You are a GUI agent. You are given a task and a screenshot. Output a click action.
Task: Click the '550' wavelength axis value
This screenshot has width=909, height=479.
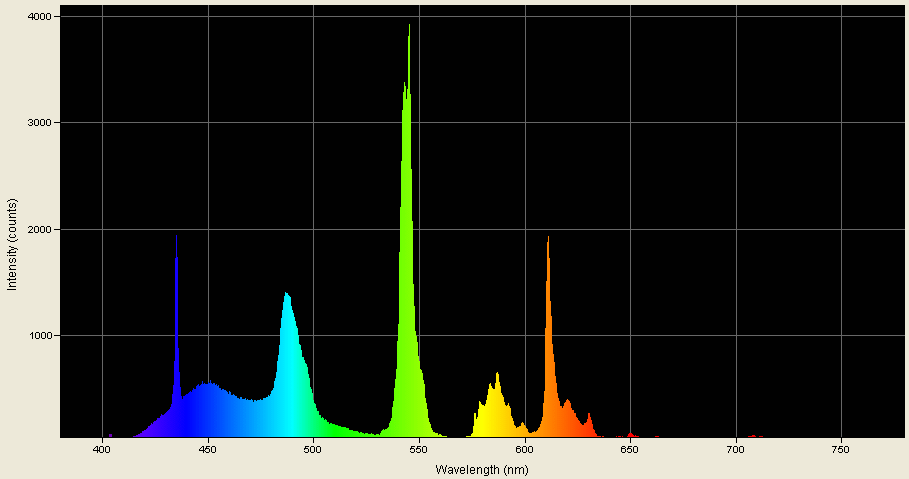[x=419, y=449]
